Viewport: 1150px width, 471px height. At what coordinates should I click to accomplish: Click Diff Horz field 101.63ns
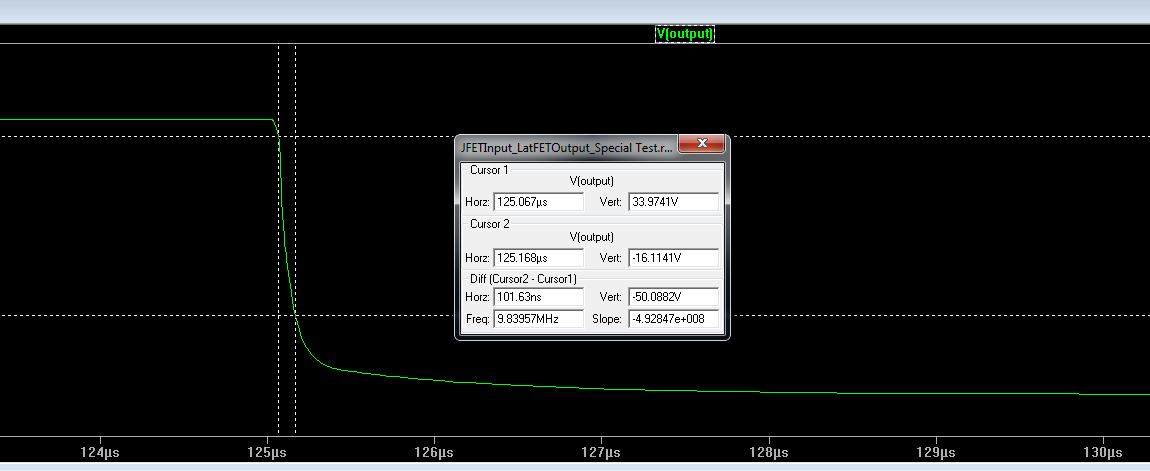pos(538,296)
